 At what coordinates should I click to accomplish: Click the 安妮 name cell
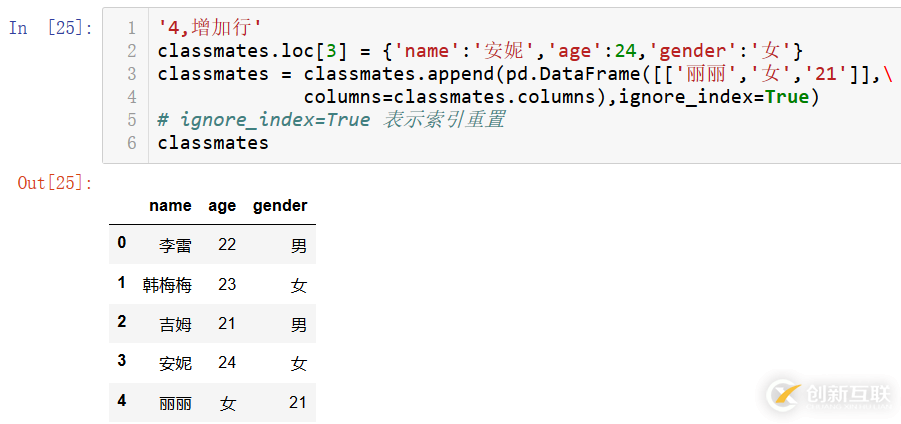(x=175, y=363)
